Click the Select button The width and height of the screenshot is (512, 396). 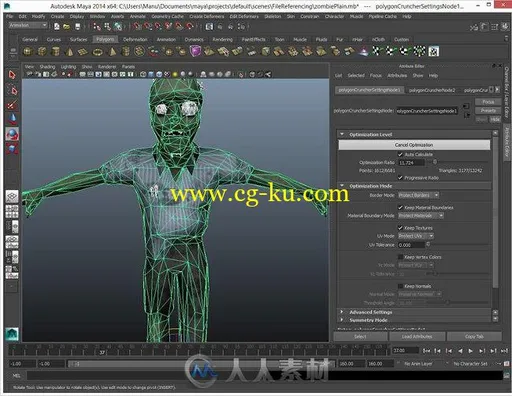point(360,337)
